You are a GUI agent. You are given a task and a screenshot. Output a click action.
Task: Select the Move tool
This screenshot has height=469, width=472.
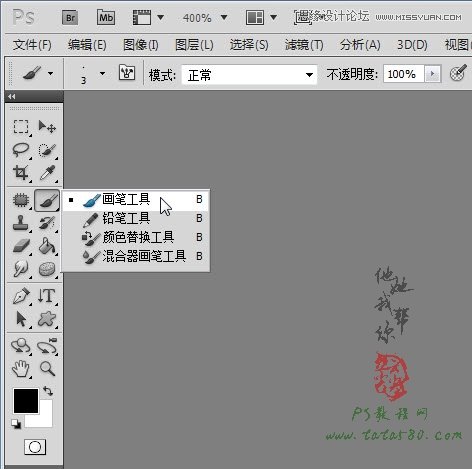click(47, 127)
